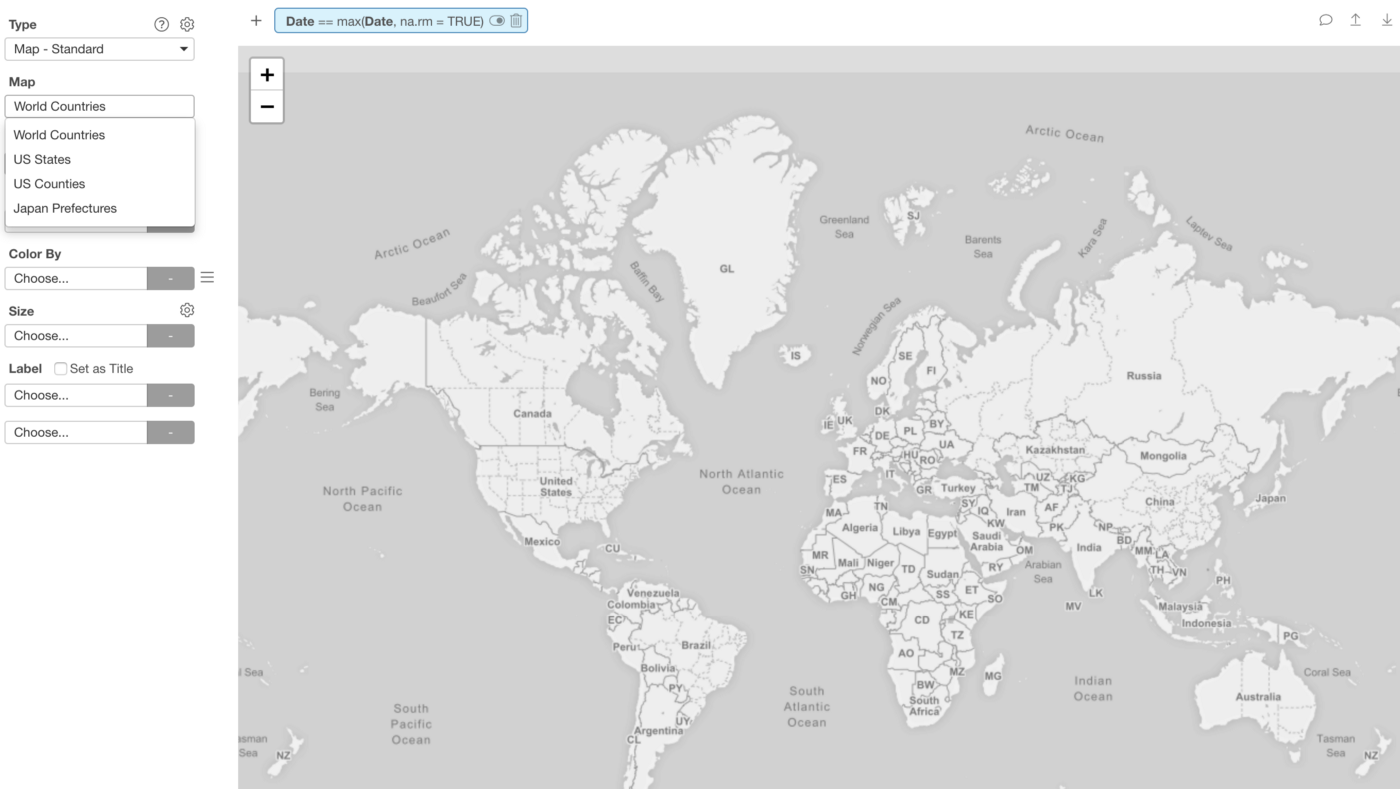Click the help question mark icon beside Type

pyautogui.click(x=161, y=25)
